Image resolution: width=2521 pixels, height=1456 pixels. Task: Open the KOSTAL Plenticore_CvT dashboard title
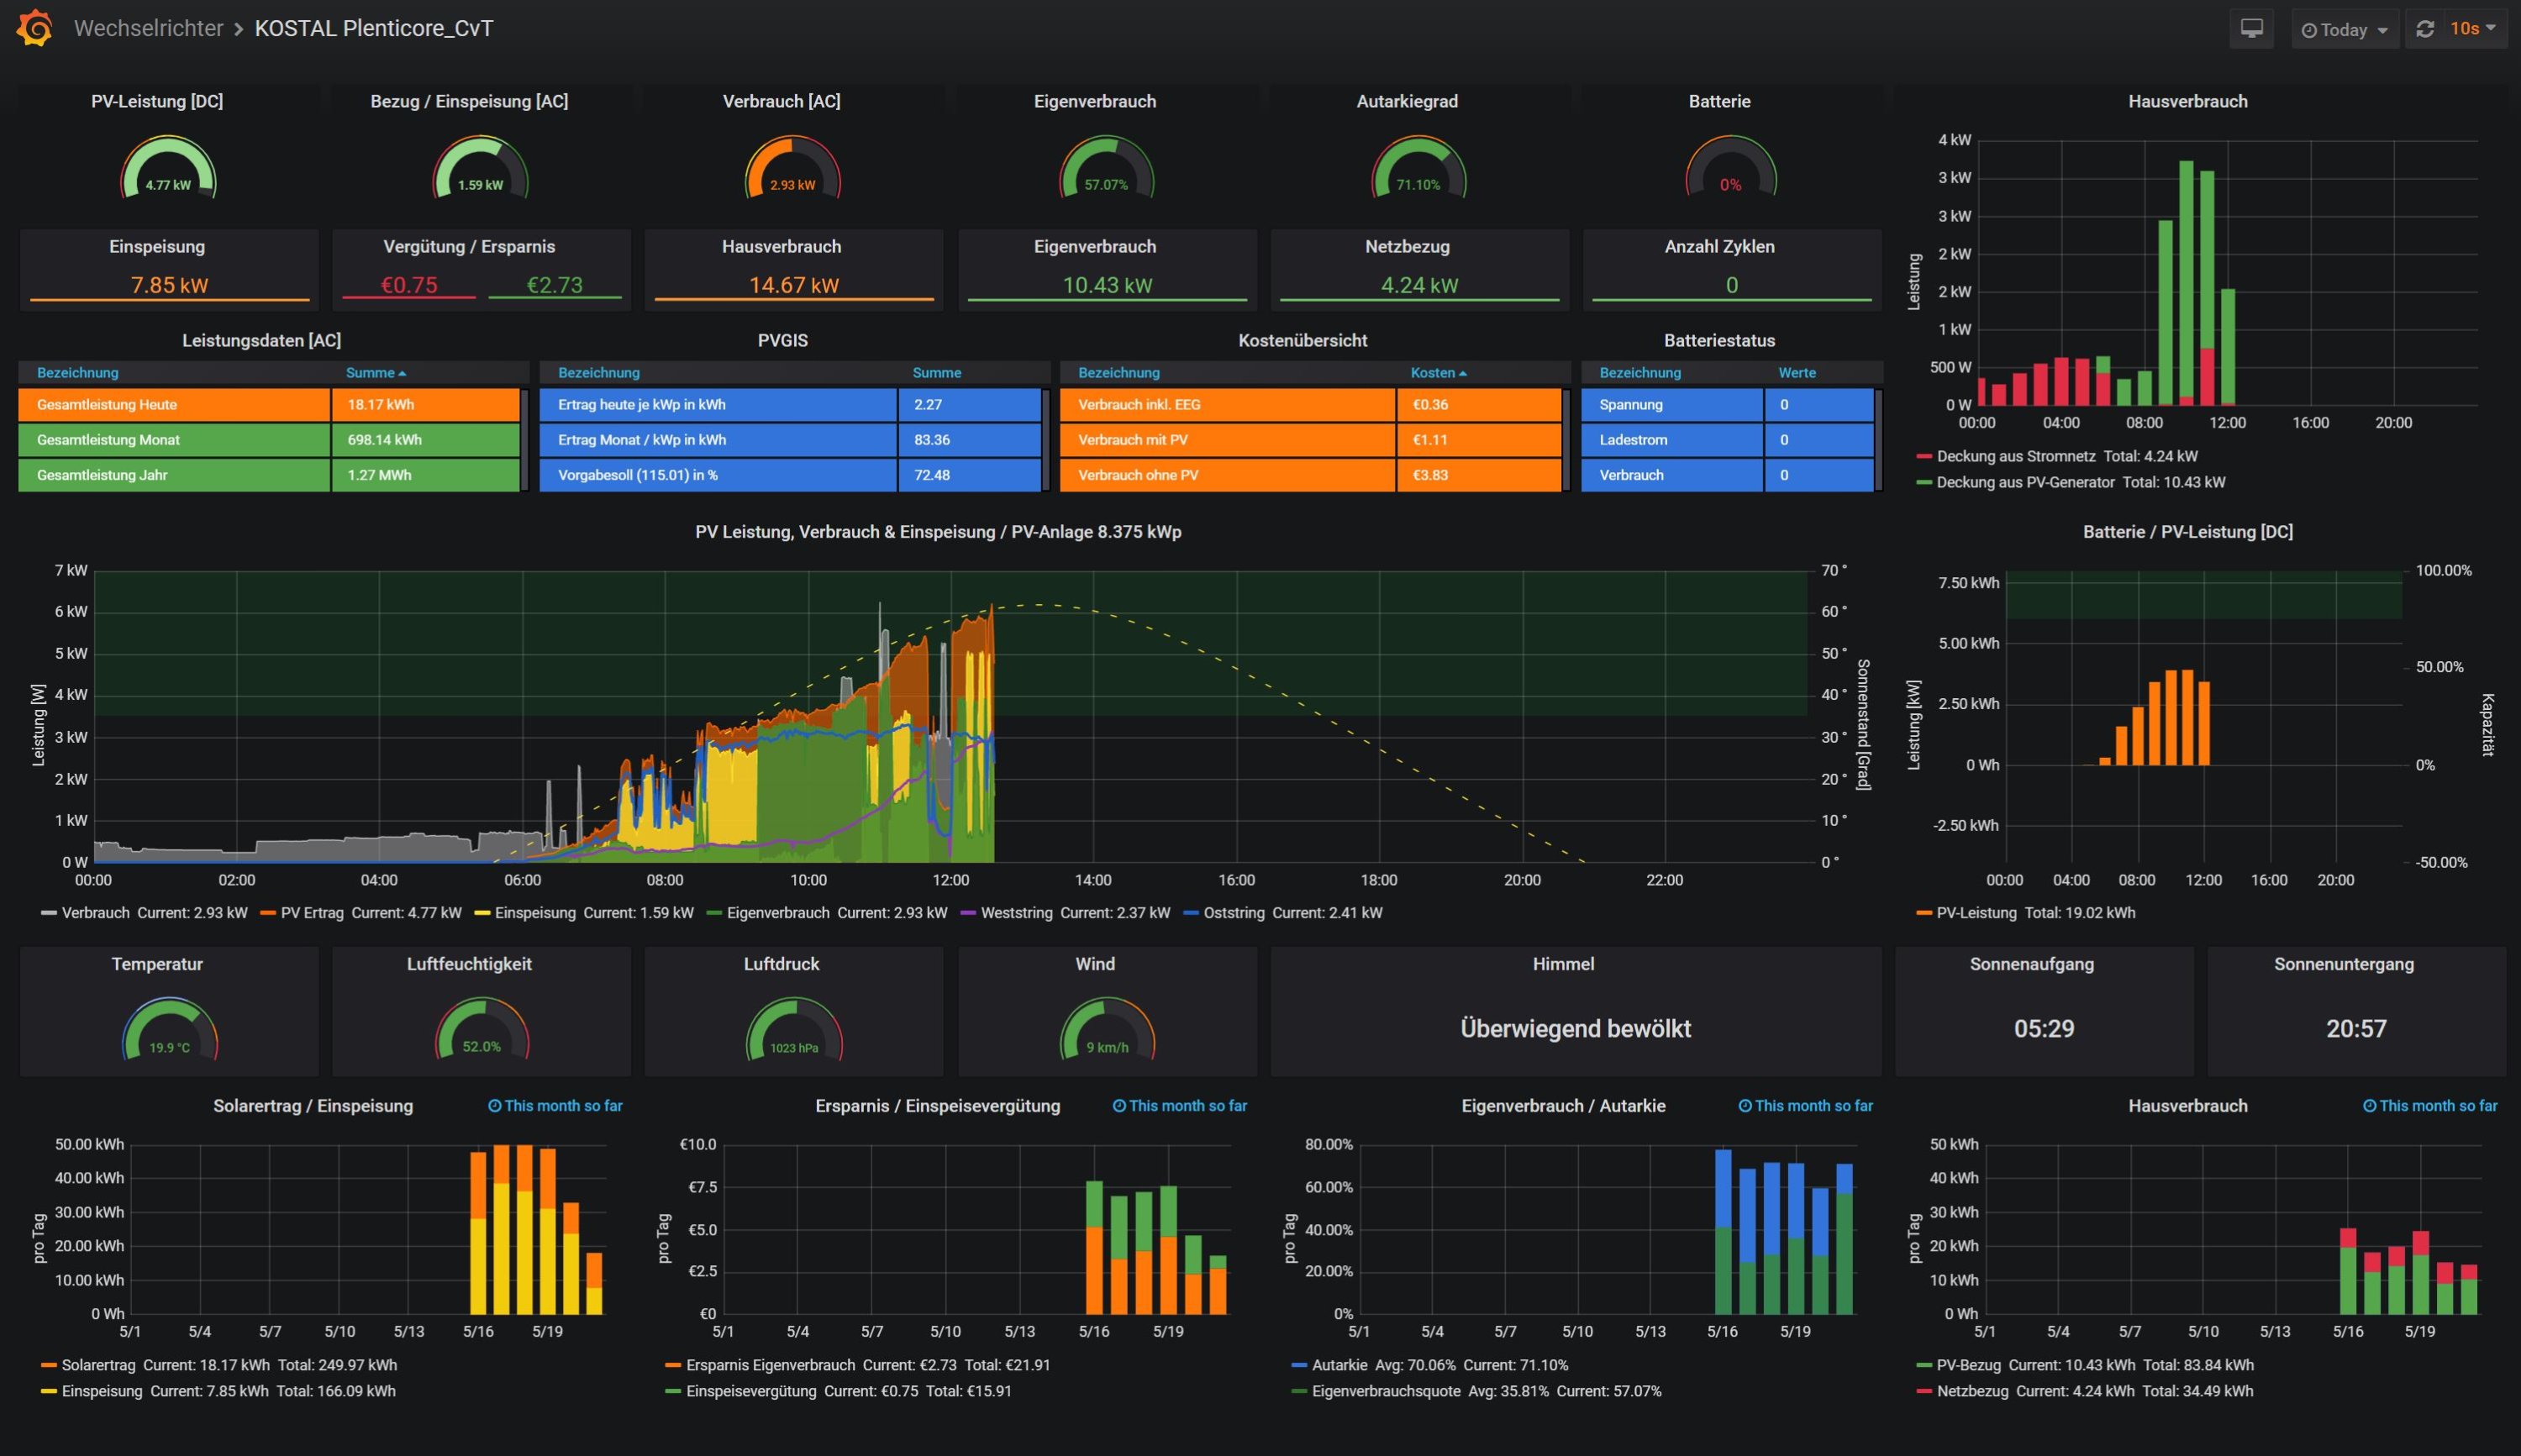tap(374, 28)
